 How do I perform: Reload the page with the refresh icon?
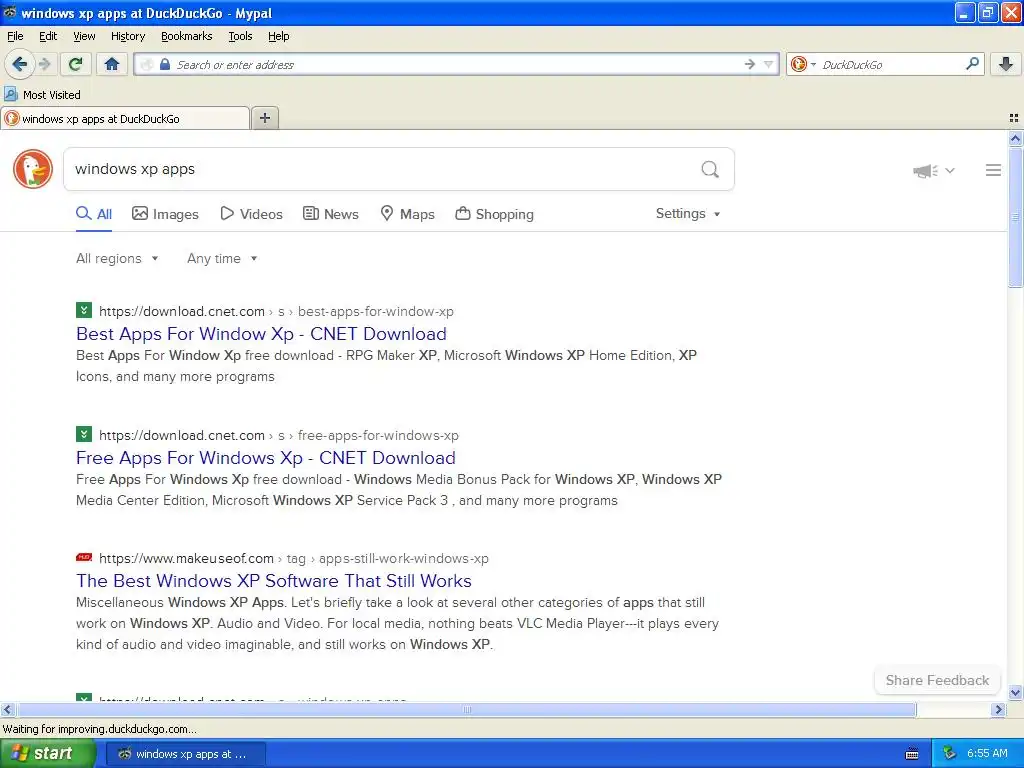pyautogui.click(x=75, y=64)
